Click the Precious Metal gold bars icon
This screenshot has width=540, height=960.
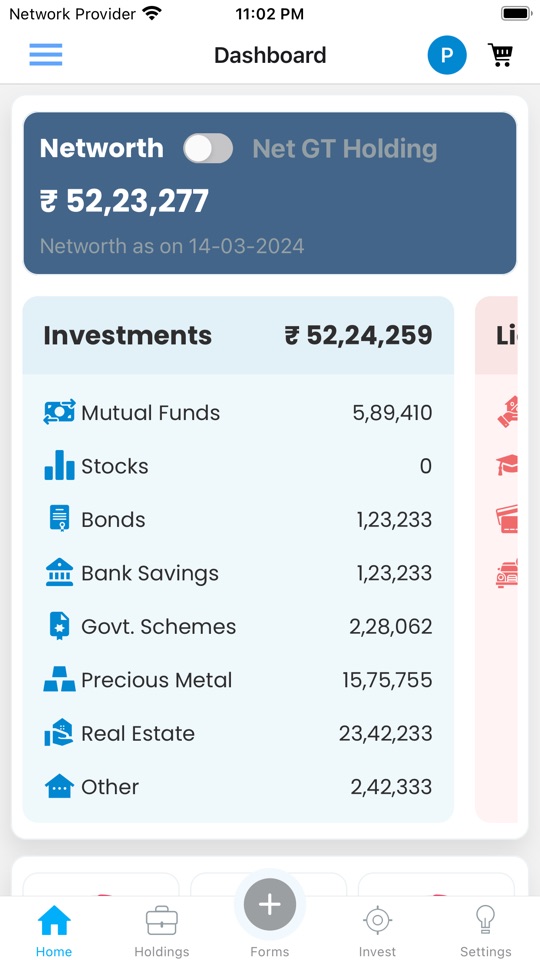point(59,680)
